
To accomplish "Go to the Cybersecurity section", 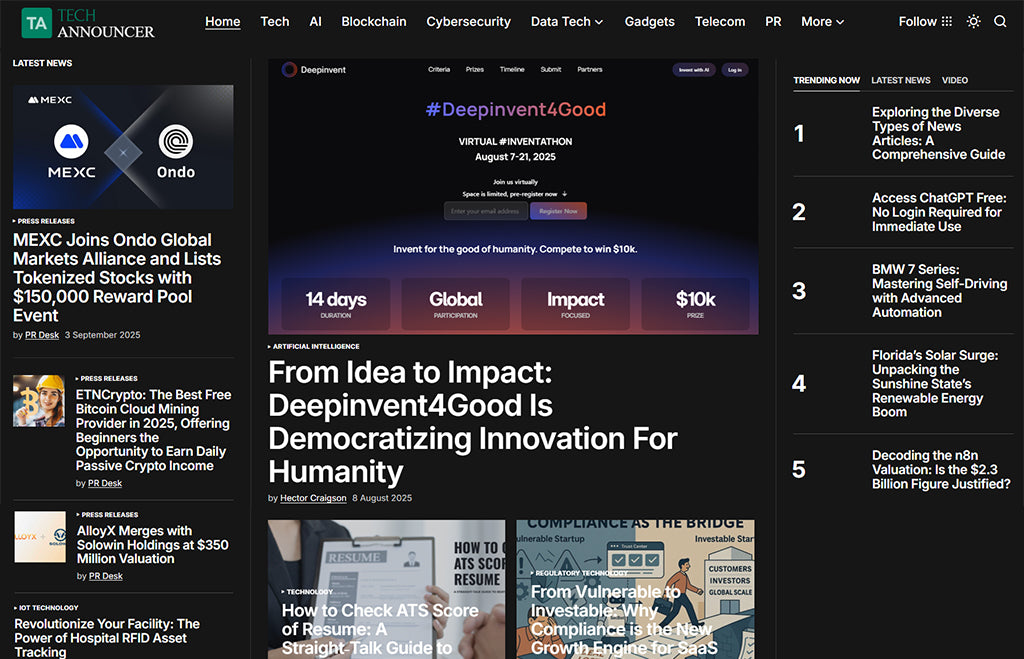I will (x=468, y=22).
